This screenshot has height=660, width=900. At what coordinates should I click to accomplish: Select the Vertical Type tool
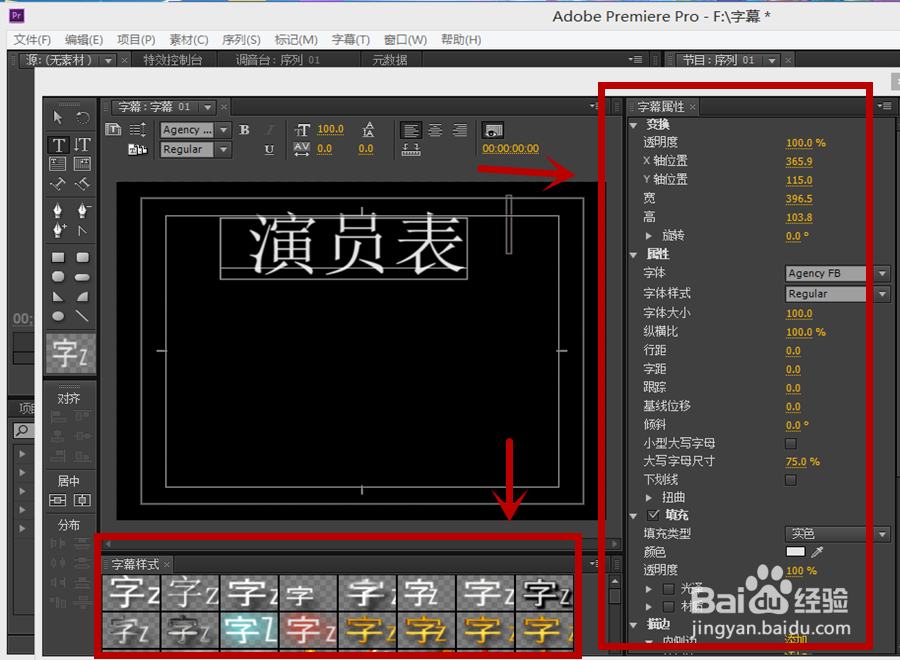83,145
